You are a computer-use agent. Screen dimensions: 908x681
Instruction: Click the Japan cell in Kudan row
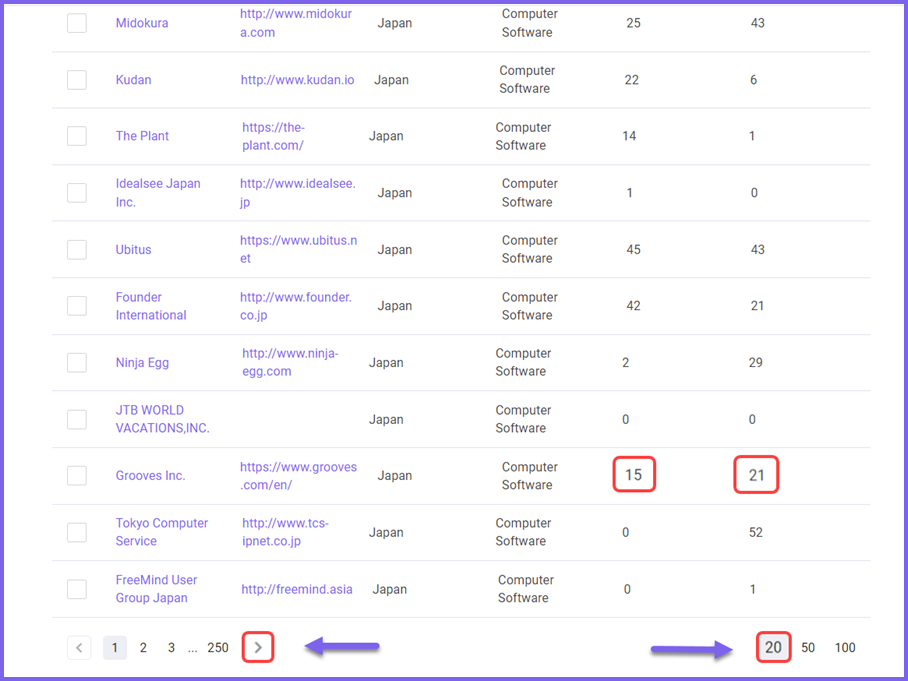(x=391, y=80)
